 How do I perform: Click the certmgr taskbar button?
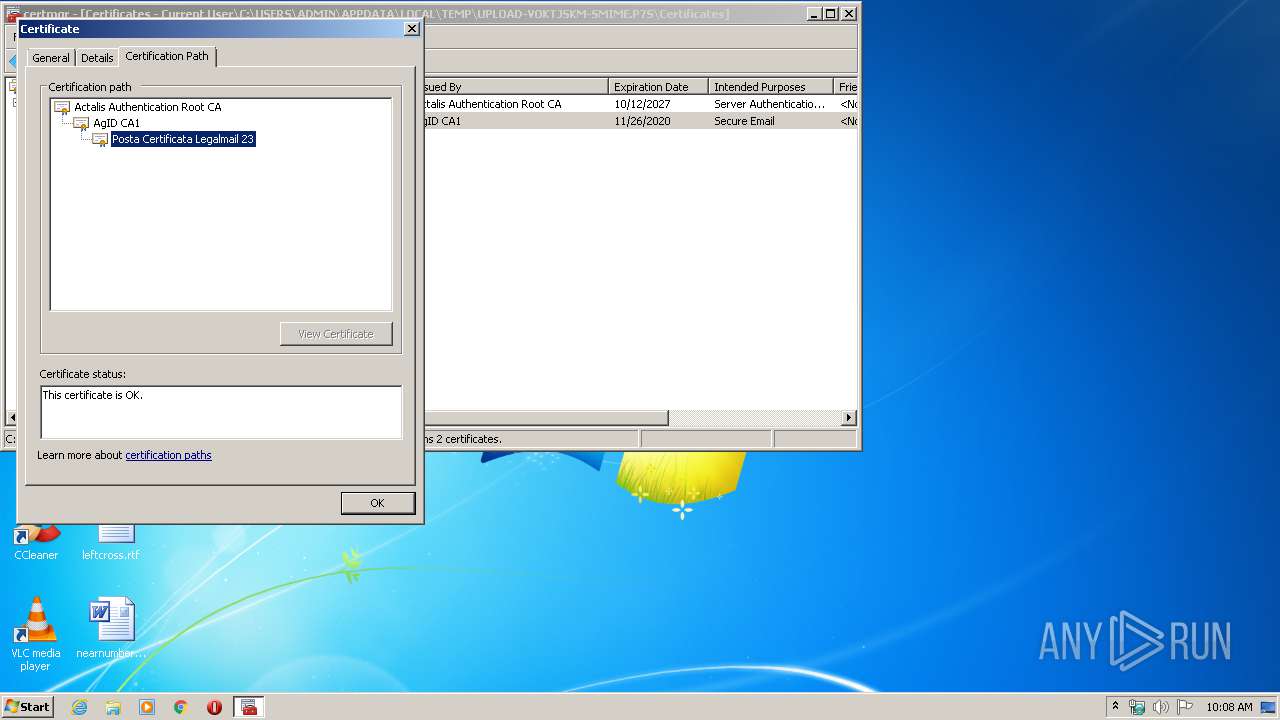click(249, 707)
